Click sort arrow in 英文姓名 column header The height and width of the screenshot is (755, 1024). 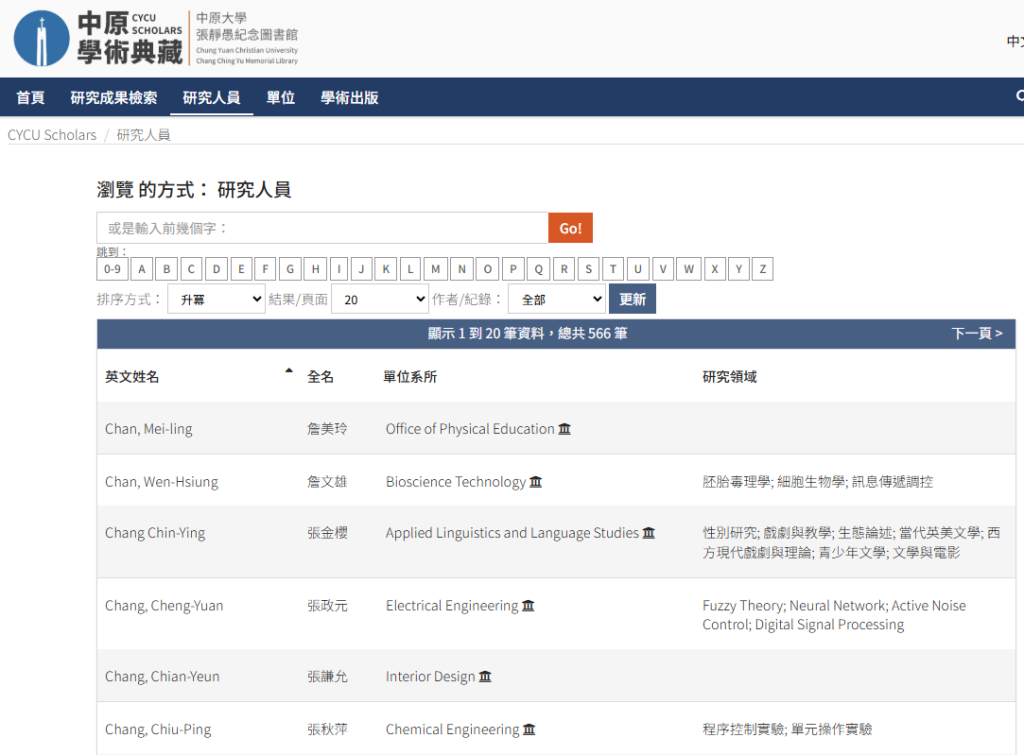click(289, 371)
